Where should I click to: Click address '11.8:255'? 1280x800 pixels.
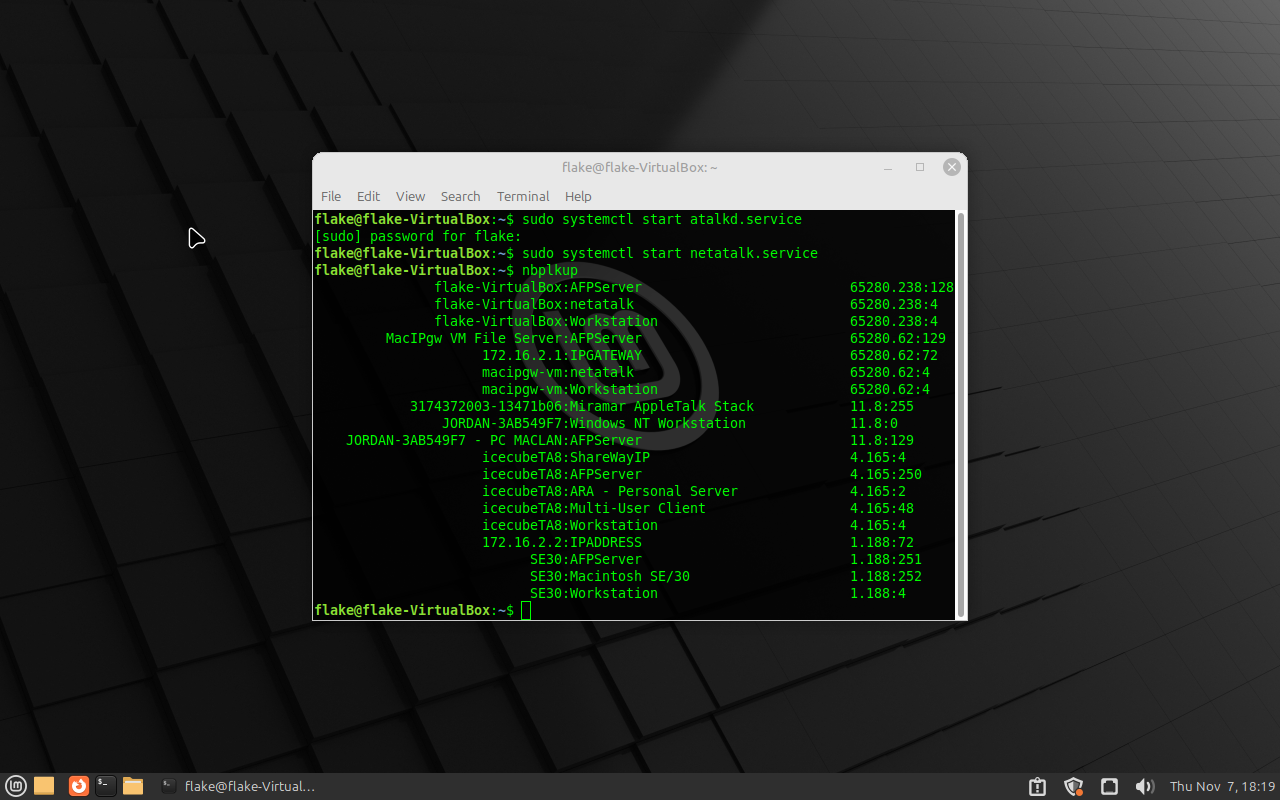coord(882,406)
